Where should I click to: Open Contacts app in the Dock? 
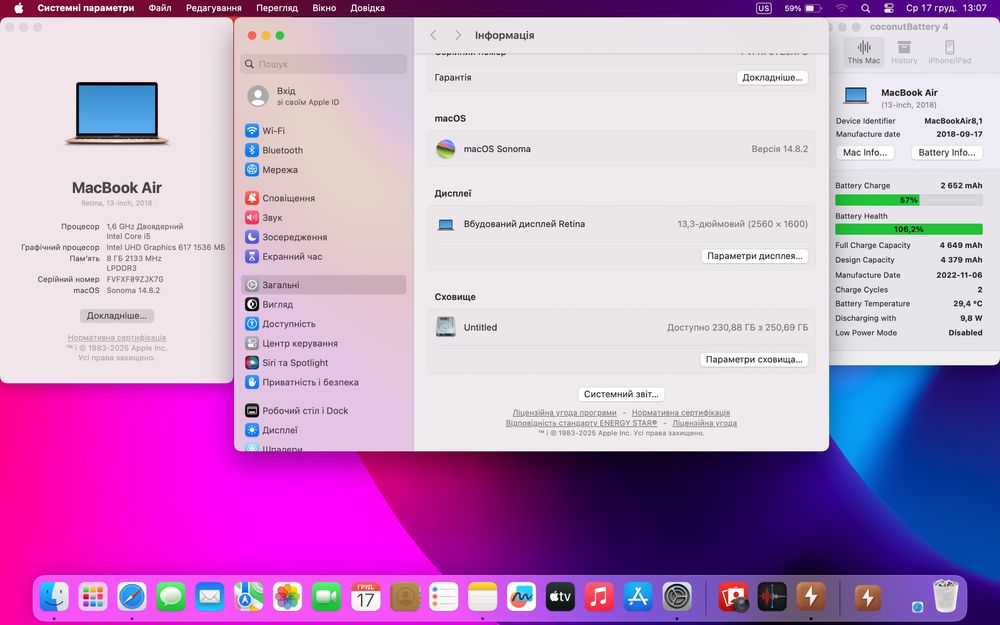[404, 598]
